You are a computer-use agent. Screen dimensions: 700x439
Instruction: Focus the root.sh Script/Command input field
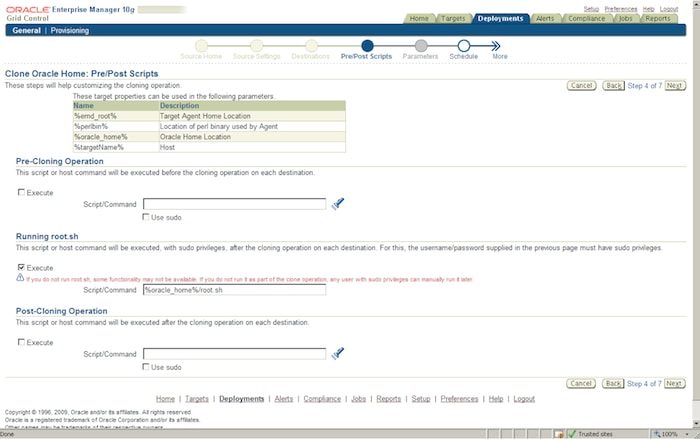click(234, 290)
